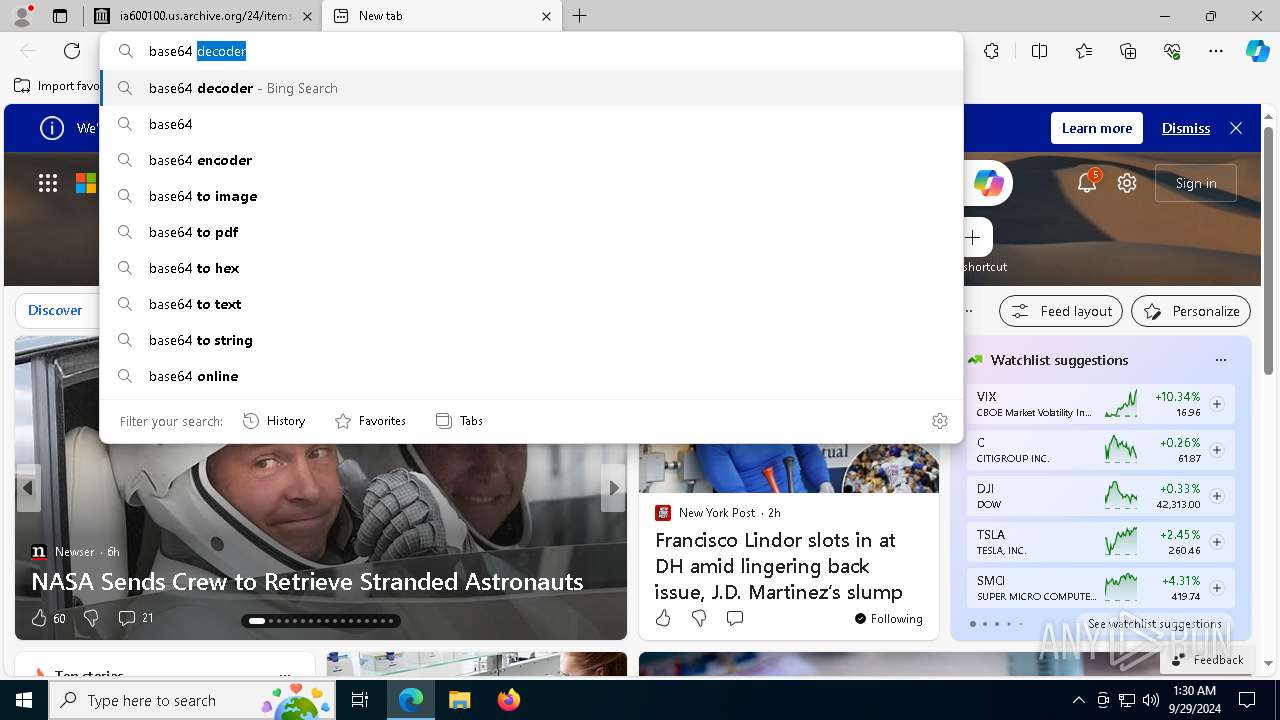Choose 'base64 to string' suggestion
Screen dimensions: 1280x720
point(531,340)
